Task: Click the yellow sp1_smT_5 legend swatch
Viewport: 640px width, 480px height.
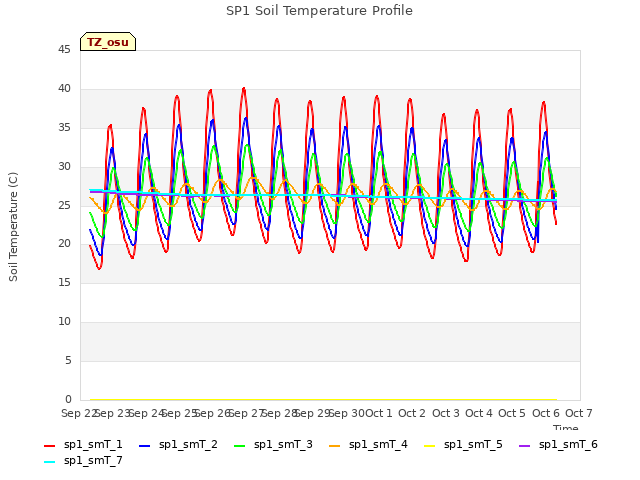Action: pyautogui.click(x=429, y=446)
